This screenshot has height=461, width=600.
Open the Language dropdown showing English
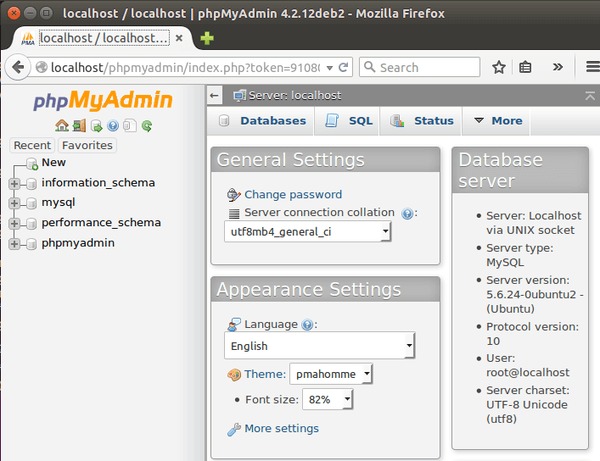point(319,346)
